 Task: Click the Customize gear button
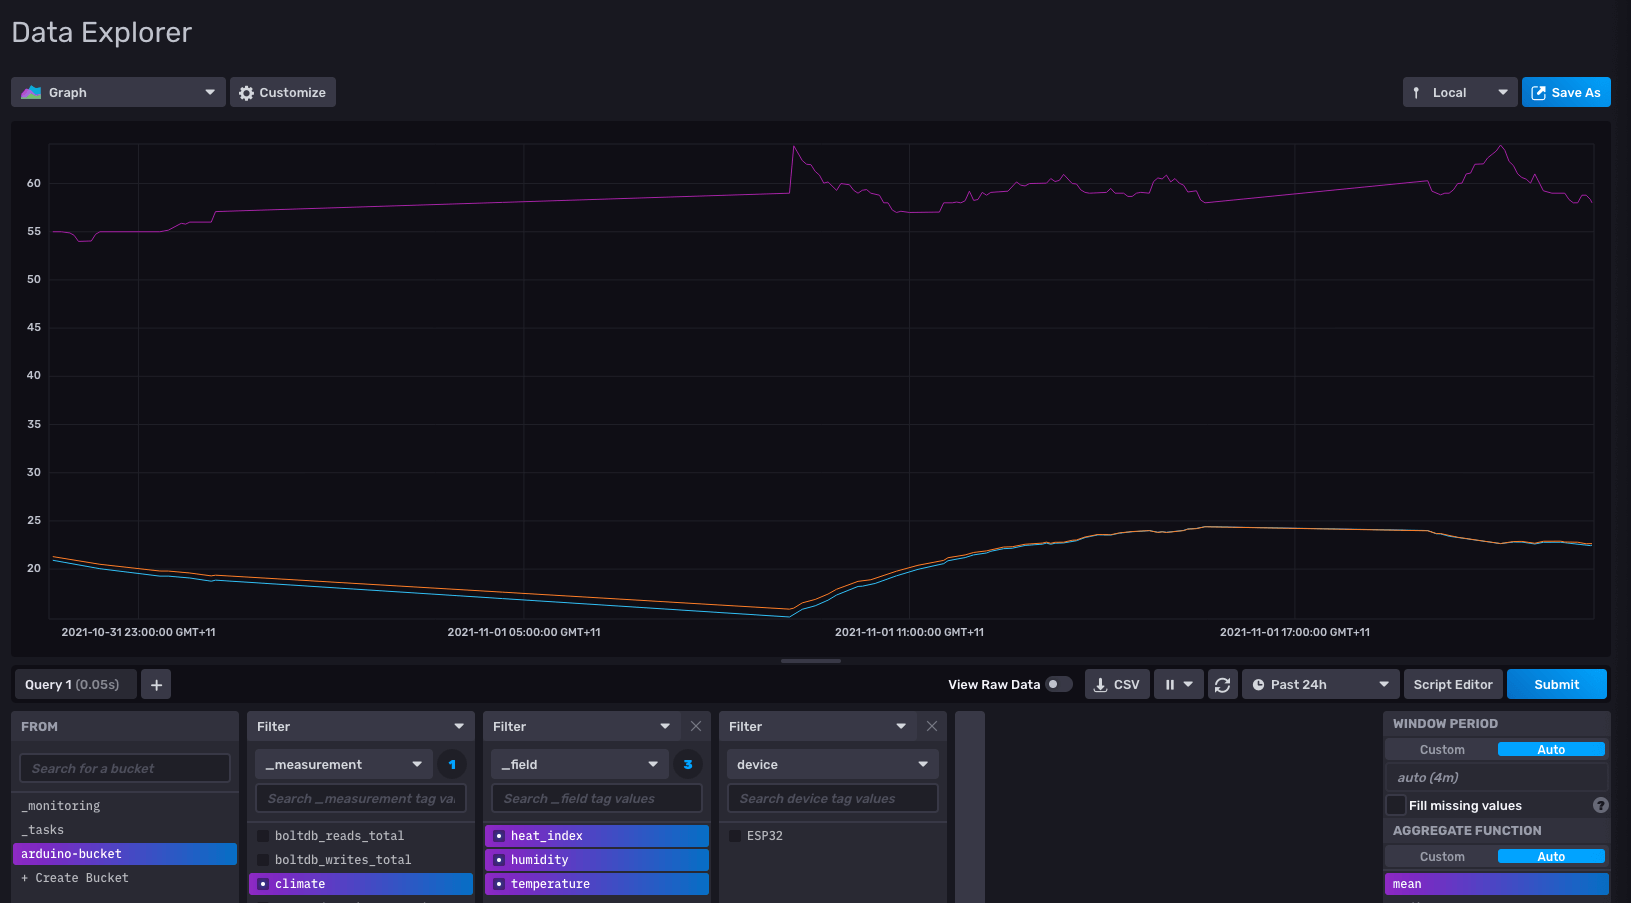point(283,92)
